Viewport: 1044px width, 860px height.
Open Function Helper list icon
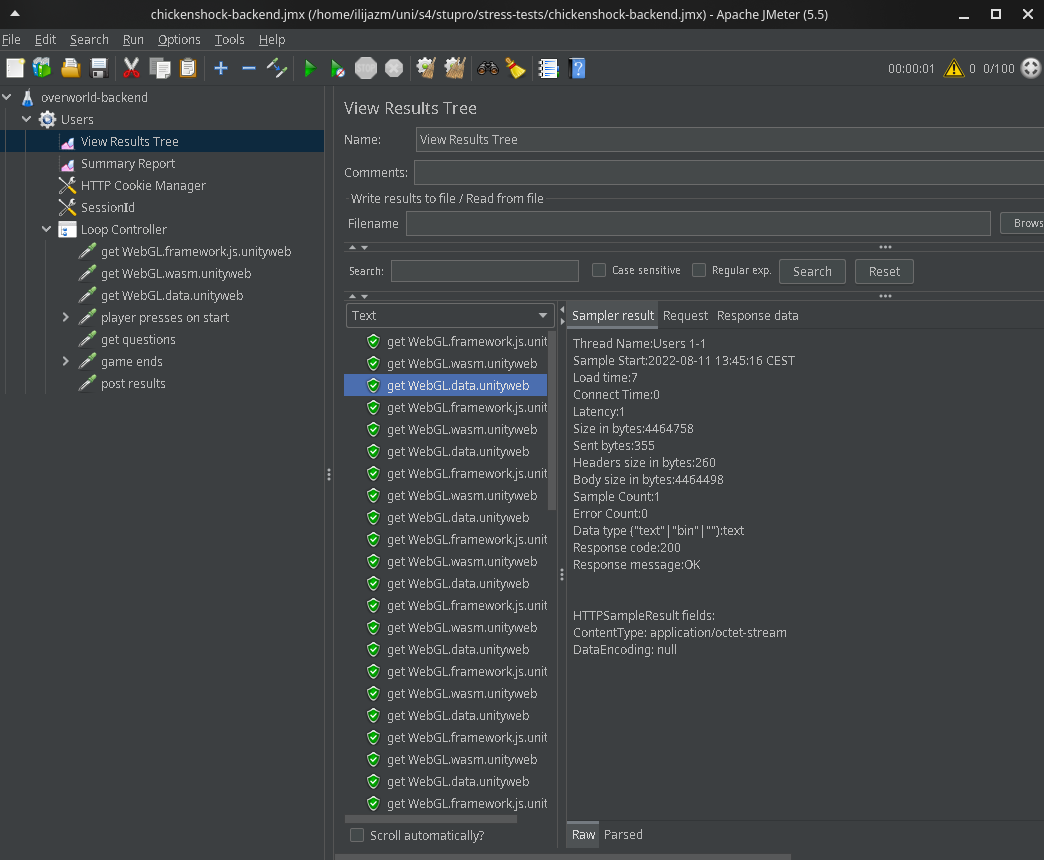548,68
